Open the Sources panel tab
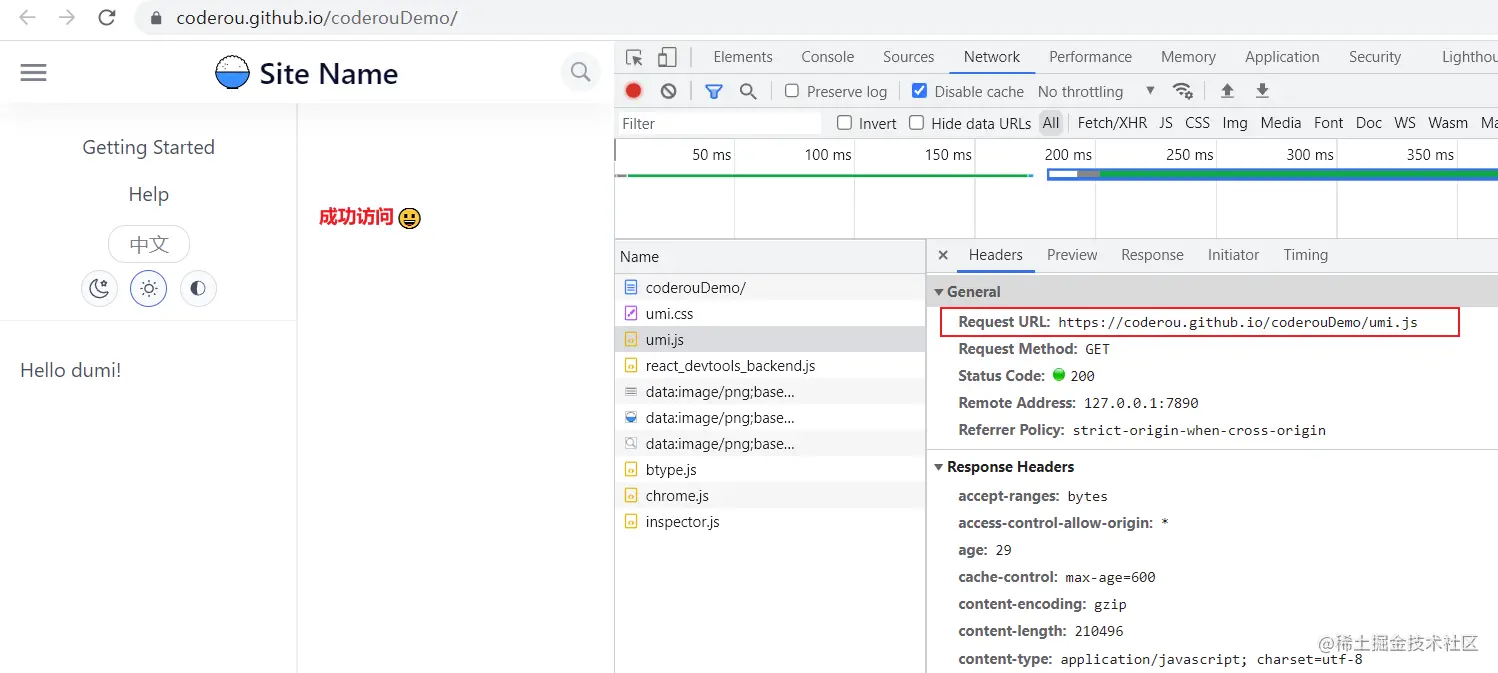Image resolution: width=1498 pixels, height=673 pixels. pyautogui.click(x=909, y=57)
